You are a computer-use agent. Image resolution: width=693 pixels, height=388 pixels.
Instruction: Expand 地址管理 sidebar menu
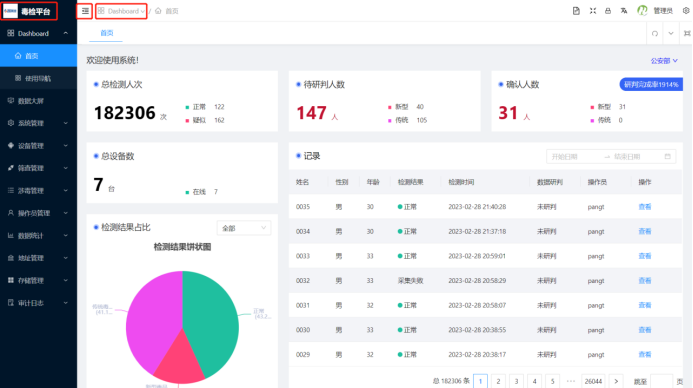coord(38,258)
